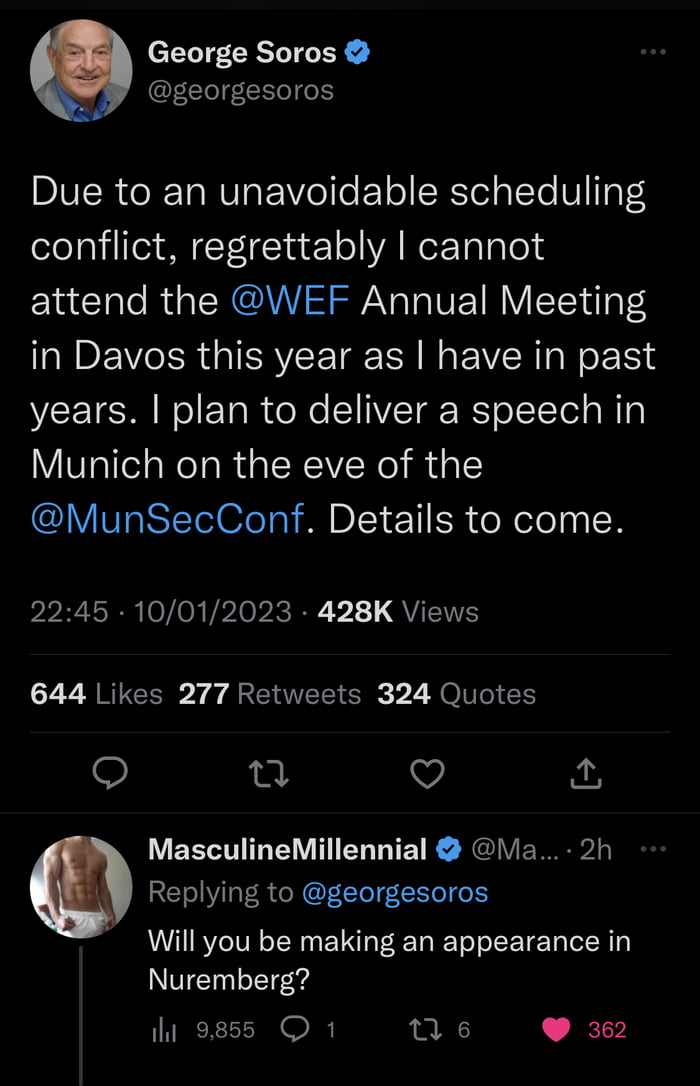Click the share icon under main tweet
This screenshot has width=700, height=1086.
tap(586, 773)
